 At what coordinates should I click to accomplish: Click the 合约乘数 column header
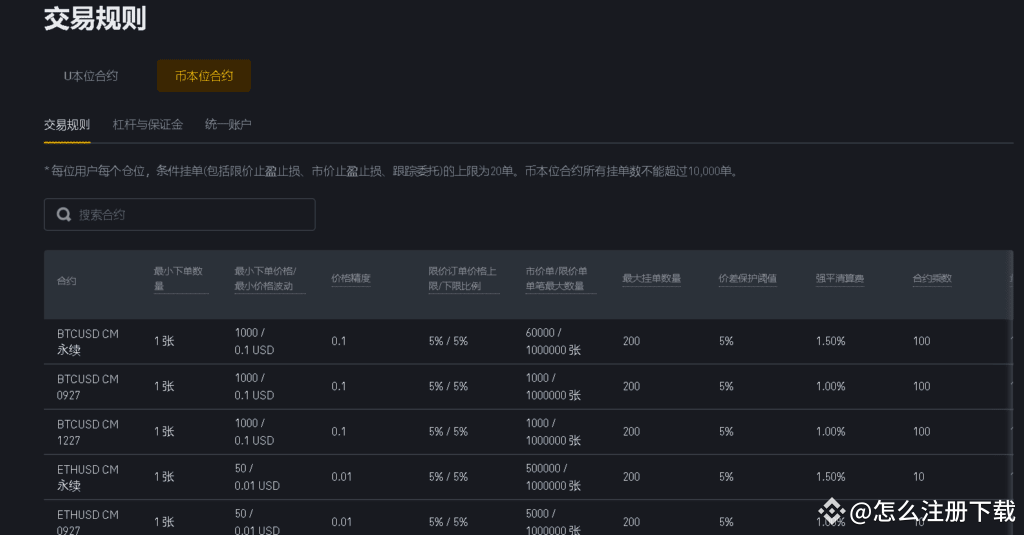pos(932,279)
